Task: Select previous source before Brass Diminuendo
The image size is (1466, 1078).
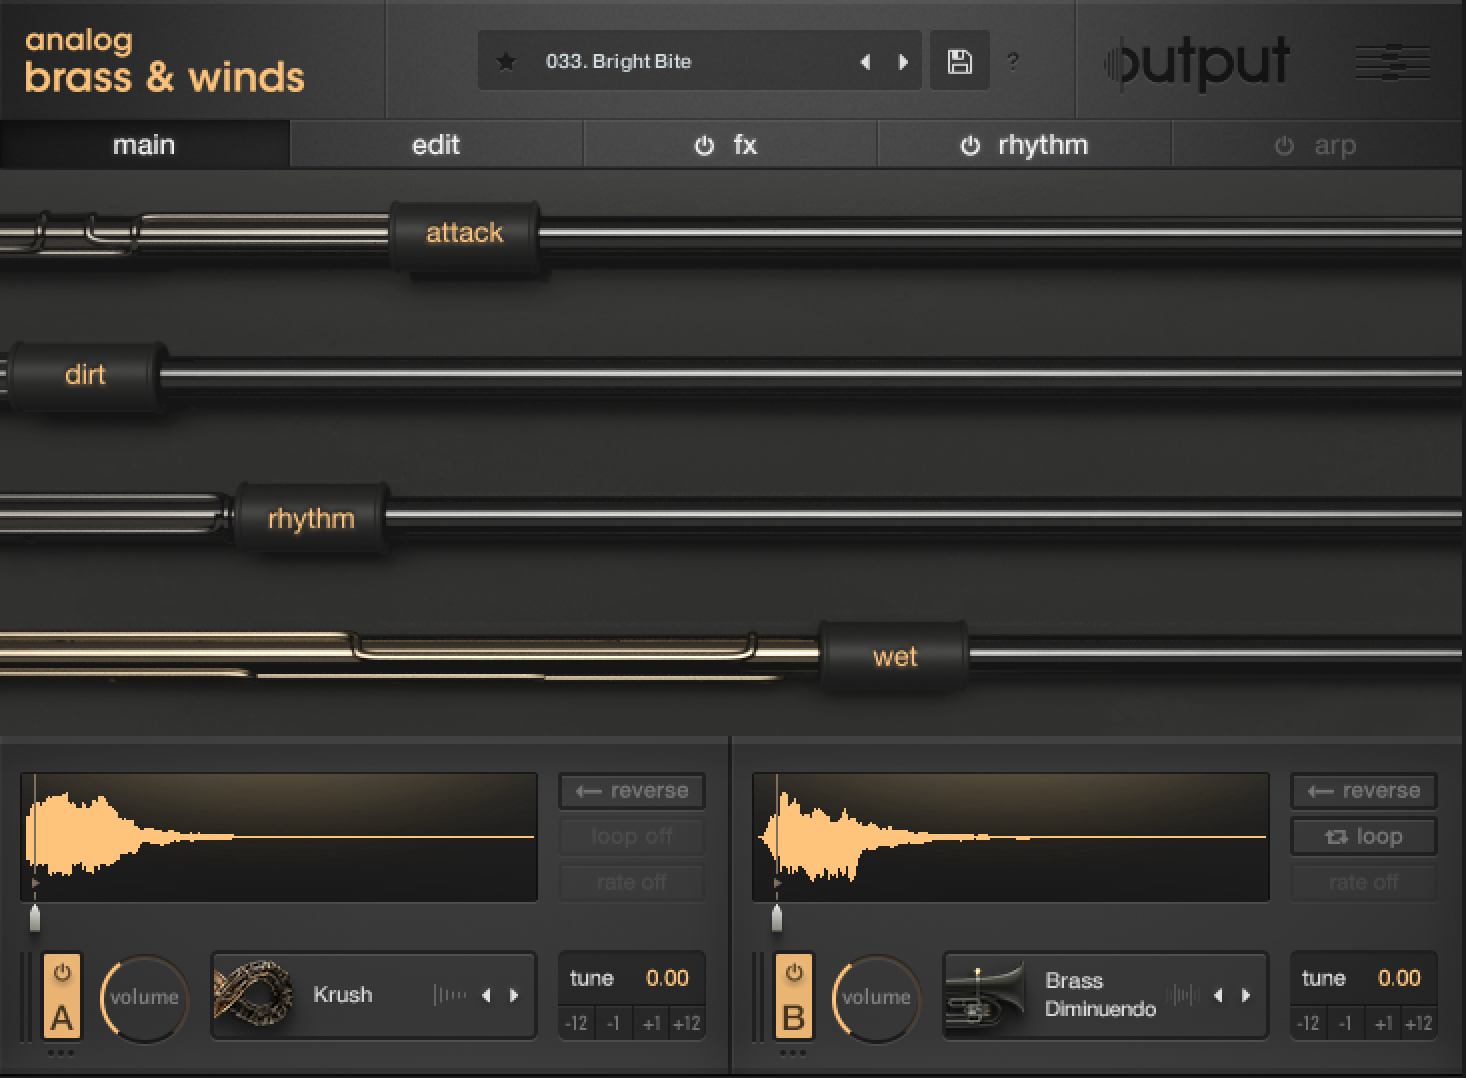Action: [1218, 995]
